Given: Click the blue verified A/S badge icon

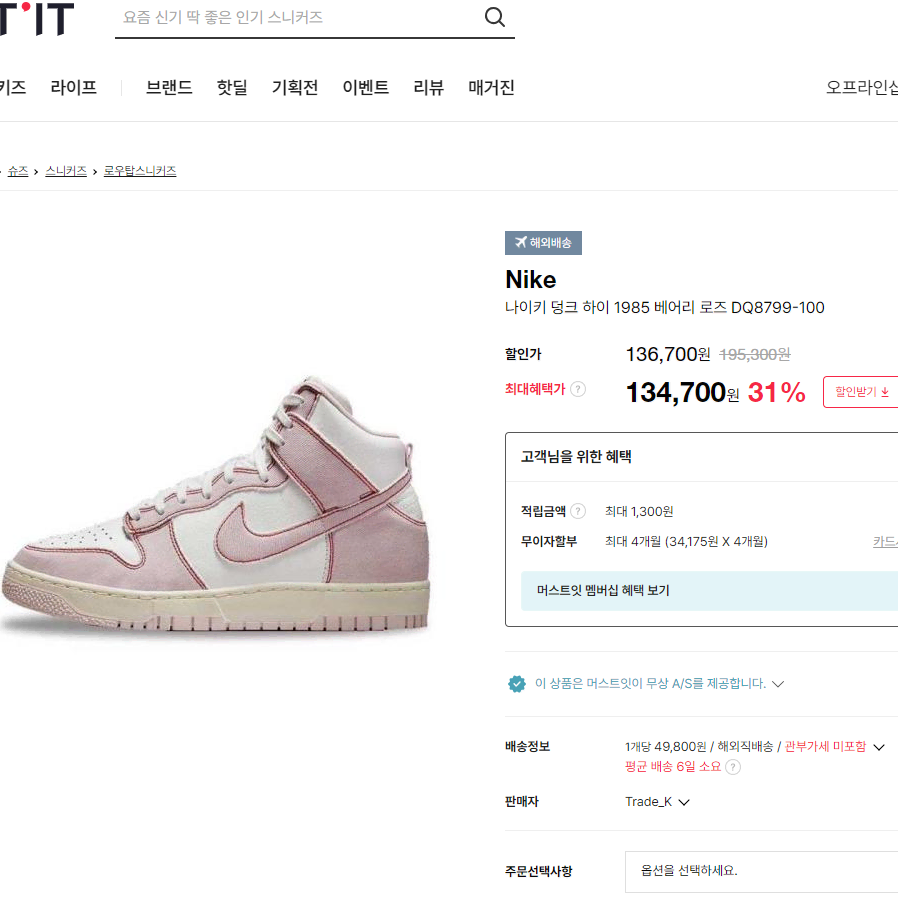Looking at the screenshot, I should [517, 684].
